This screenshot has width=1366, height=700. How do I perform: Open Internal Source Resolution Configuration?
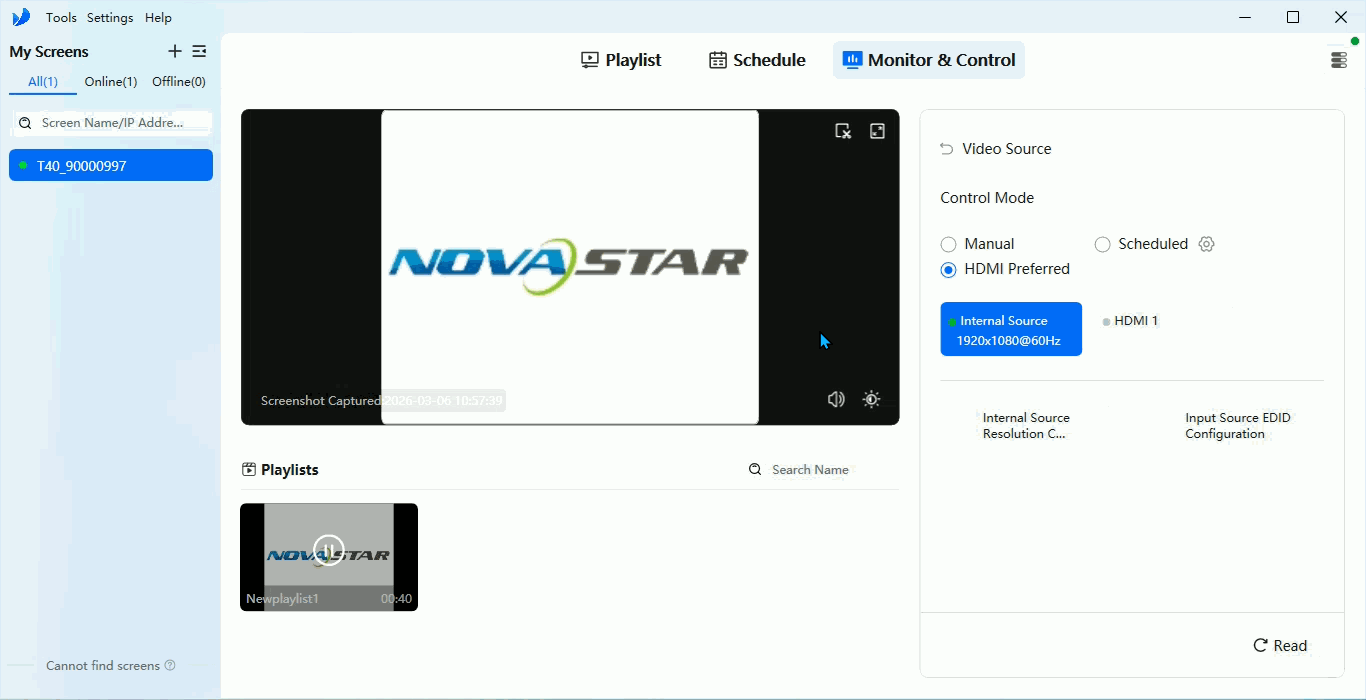tap(1026, 426)
